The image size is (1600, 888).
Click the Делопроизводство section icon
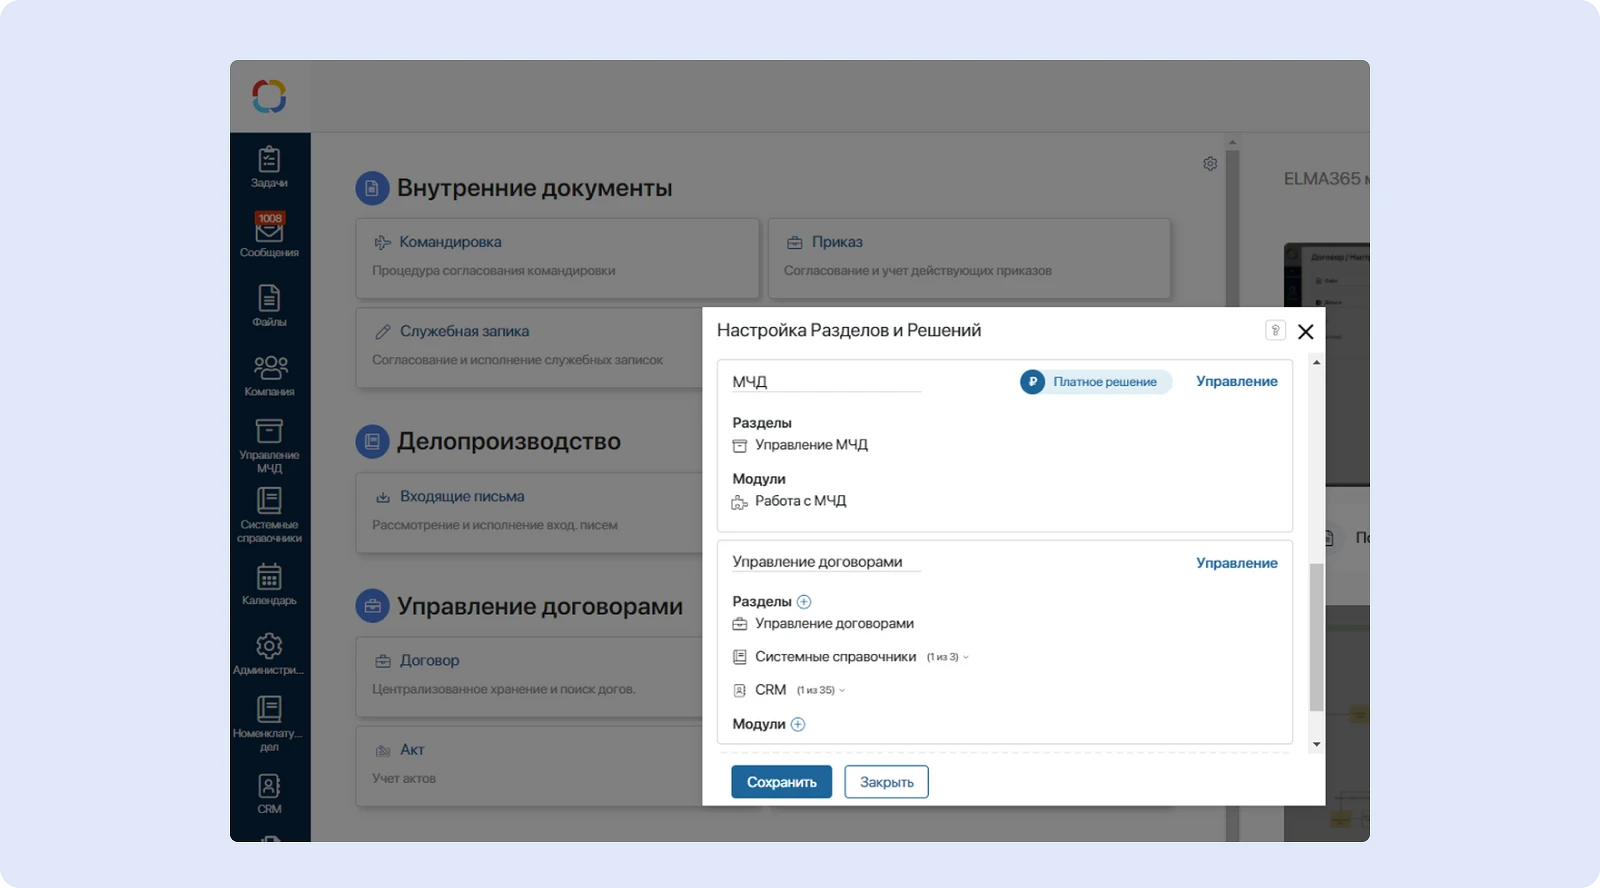click(372, 442)
